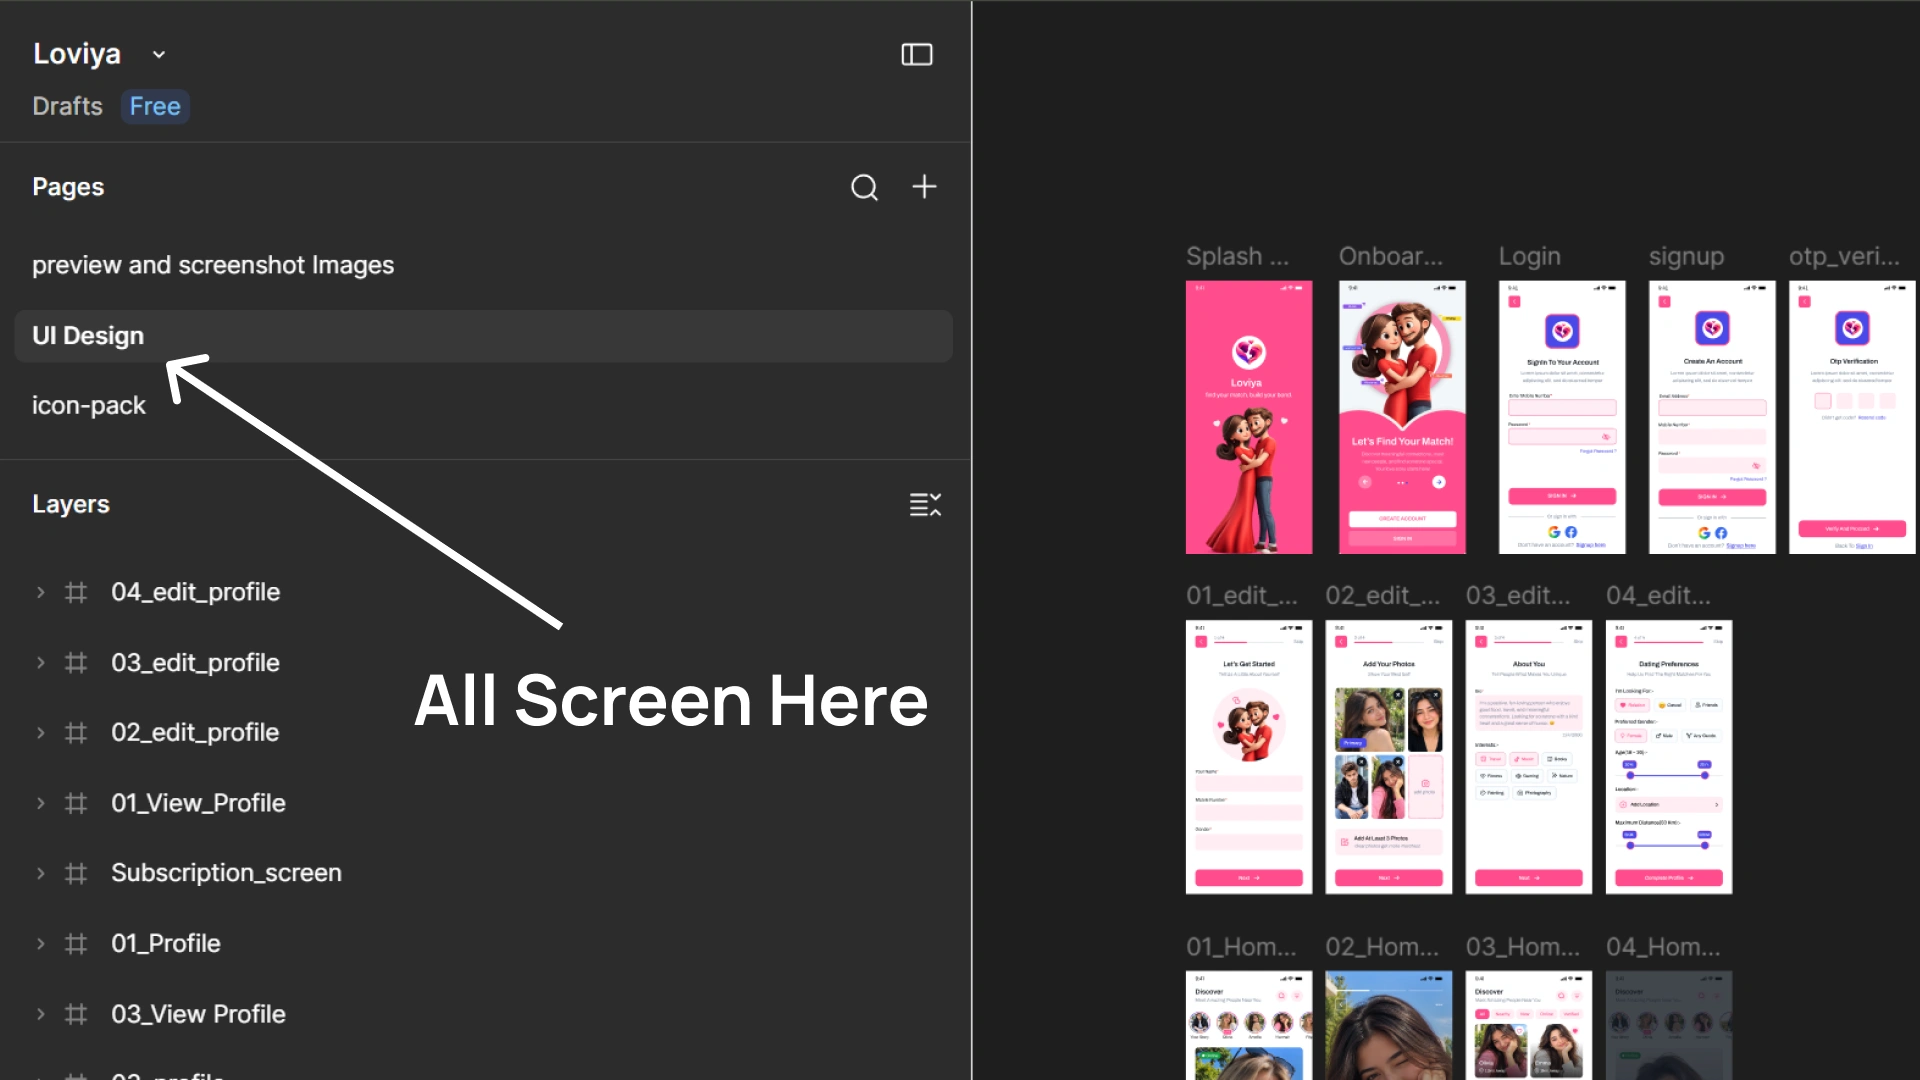Click the 01_Hom frame label

(1241, 946)
